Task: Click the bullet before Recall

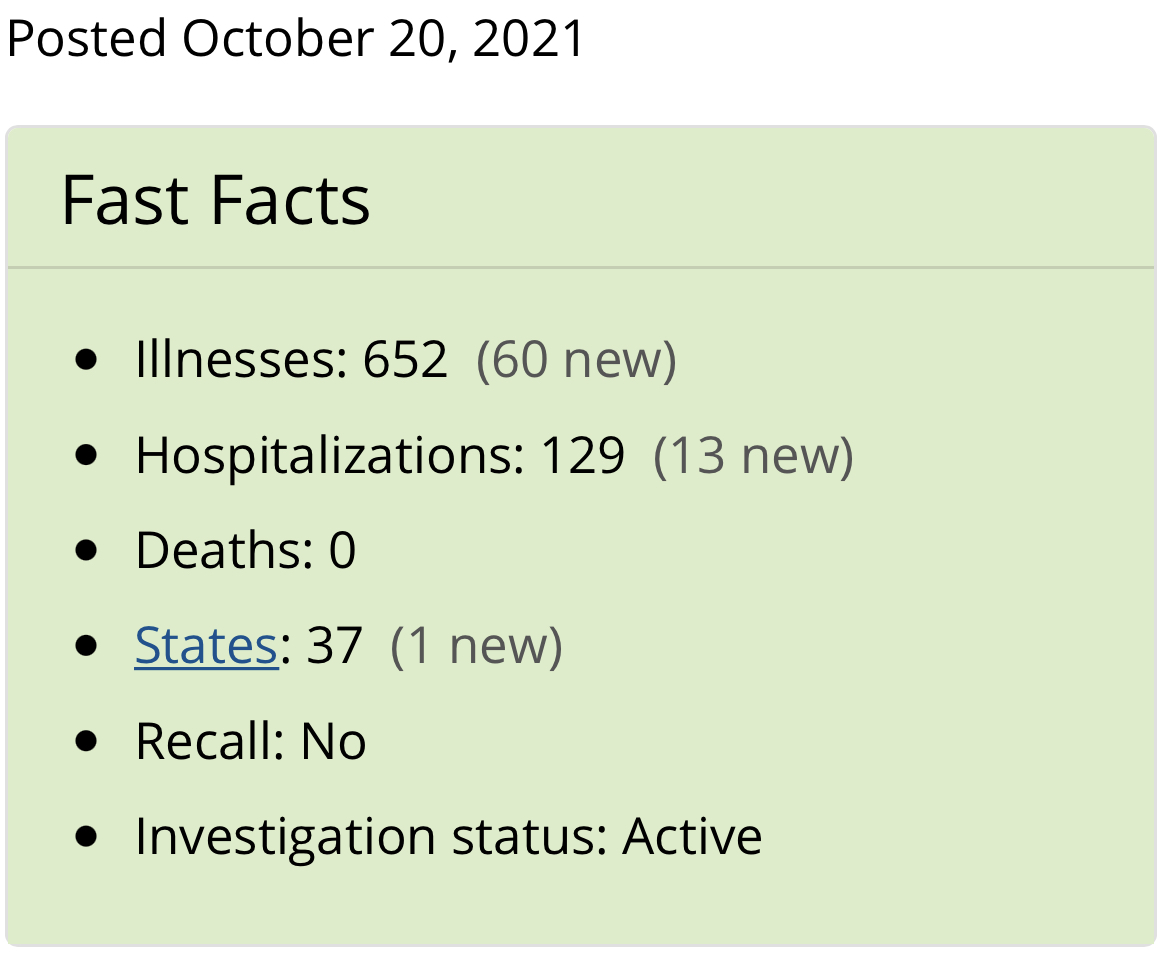Action: tap(87, 741)
